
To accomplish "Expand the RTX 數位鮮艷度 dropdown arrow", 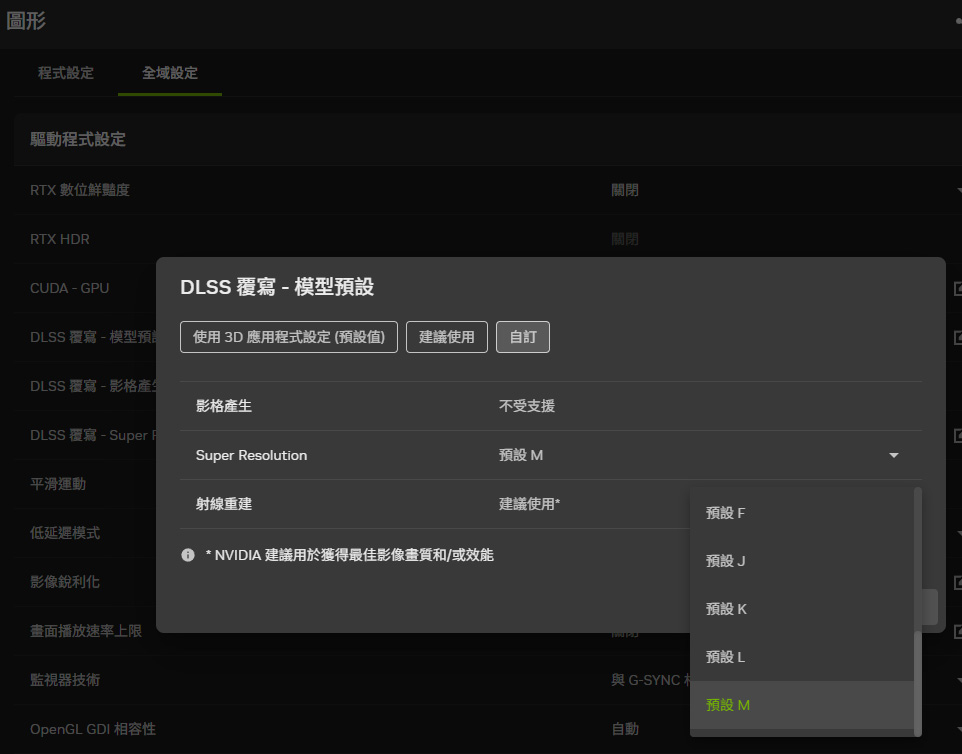I will click(957, 190).
